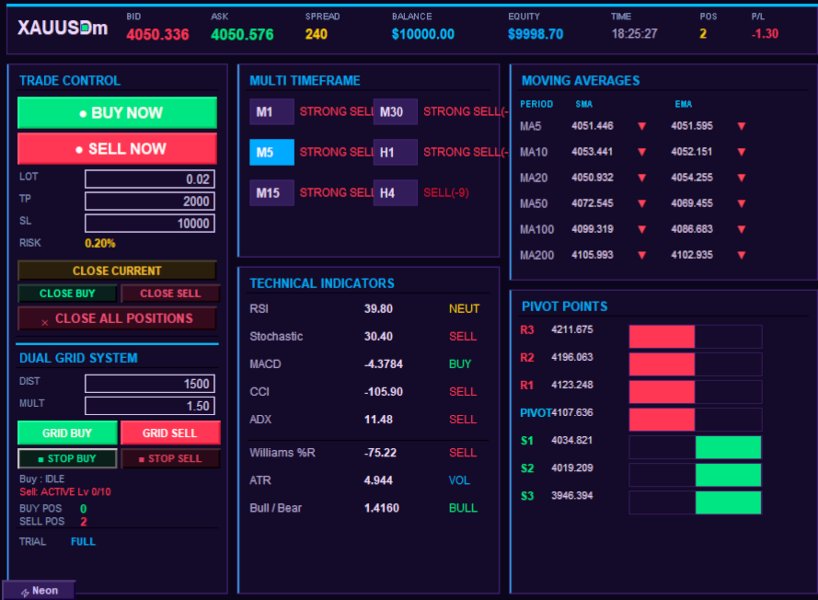Click the time 18:25:27
Image resolution: width=818 pixels, height=600 pixels.
634,34
